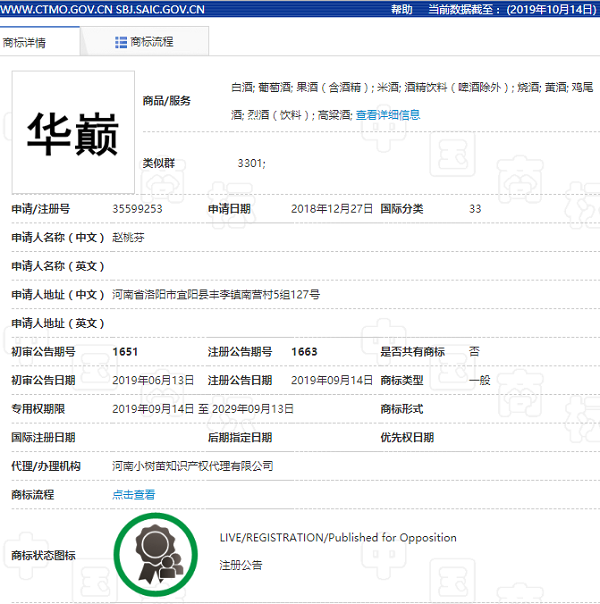Select 注册公告 status text
Image resolution: width=600 pixels, height=604 pixels.
(x=241, y=565)
